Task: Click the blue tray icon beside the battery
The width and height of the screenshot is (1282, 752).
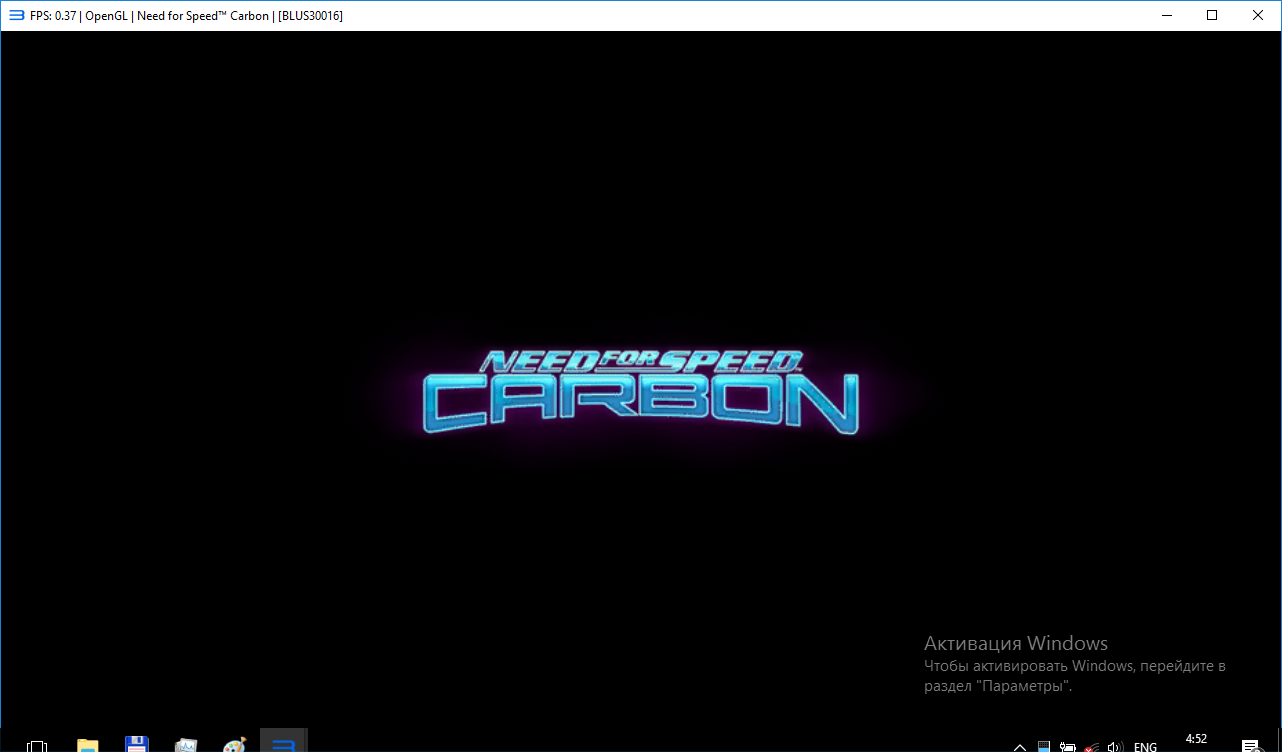Action: tap(1044, 746)
